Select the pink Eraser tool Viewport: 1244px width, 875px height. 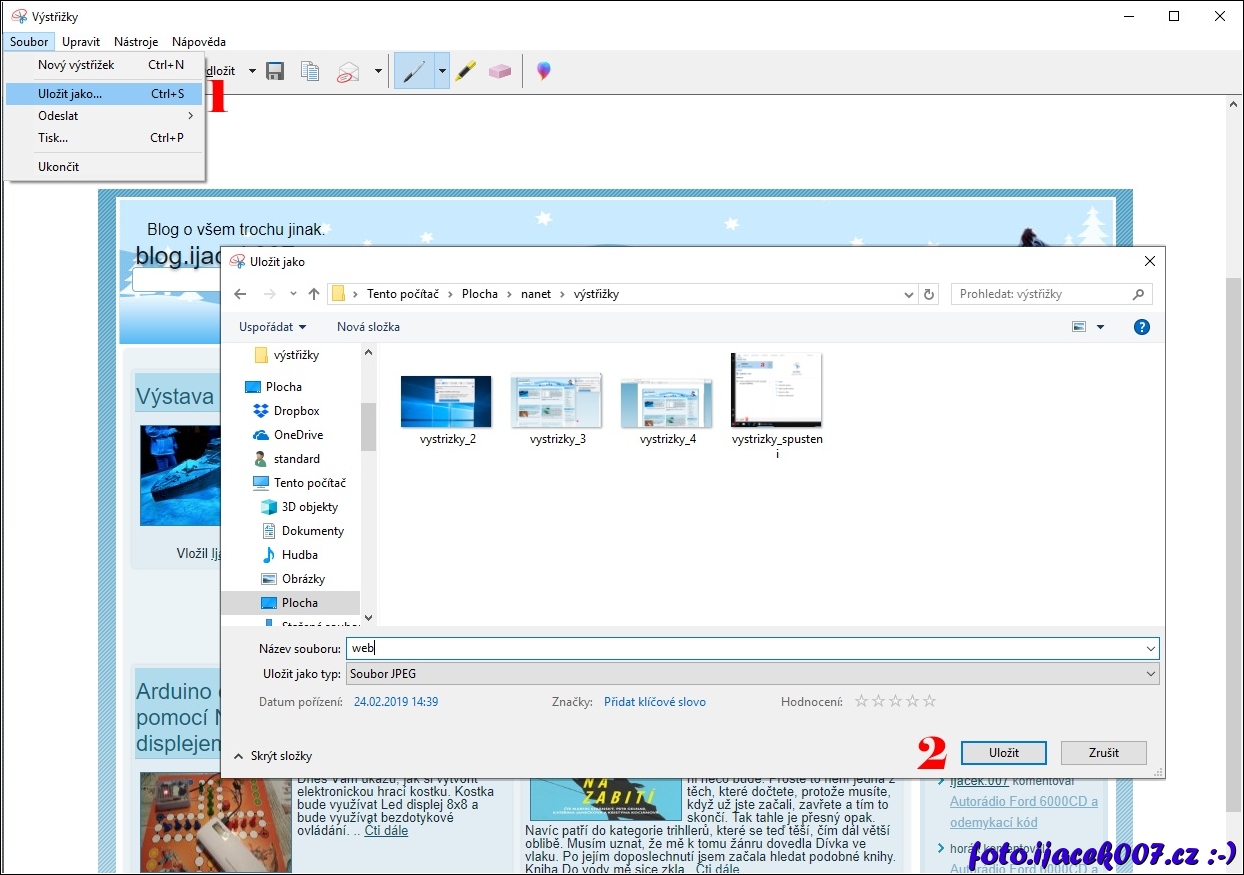[499, 71]
